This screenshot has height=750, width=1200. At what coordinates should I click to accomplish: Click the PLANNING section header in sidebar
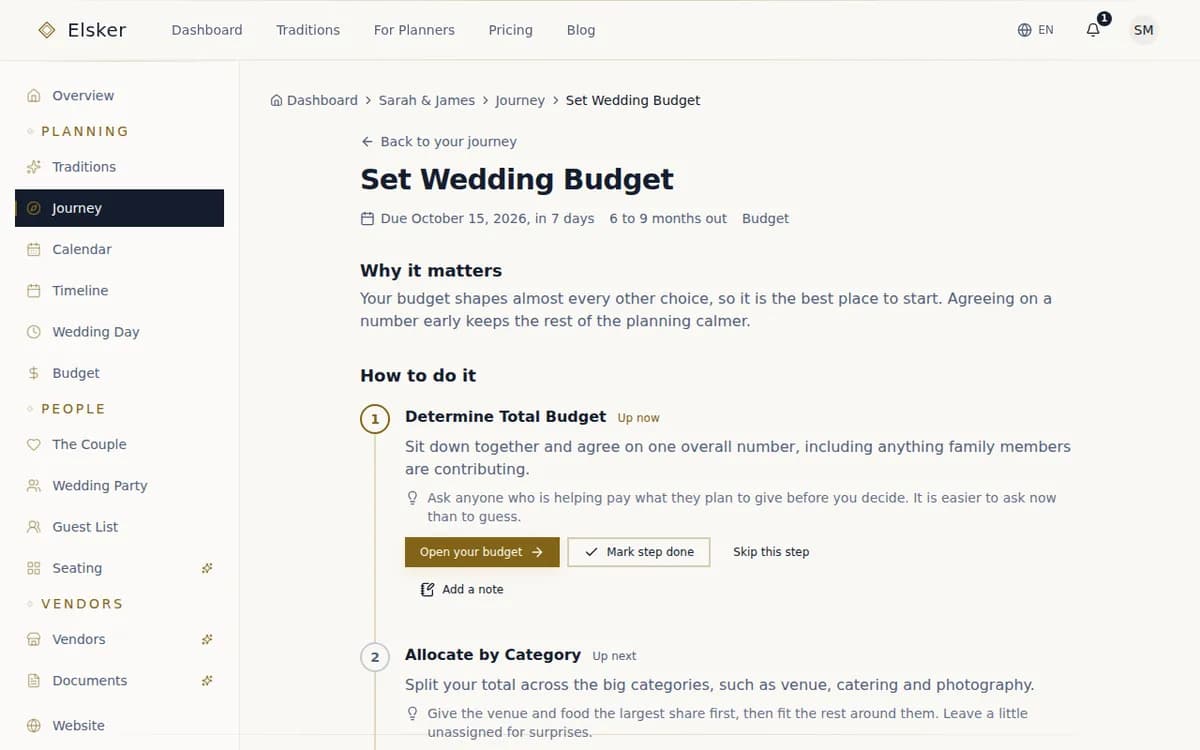click(x=85, y=131)
